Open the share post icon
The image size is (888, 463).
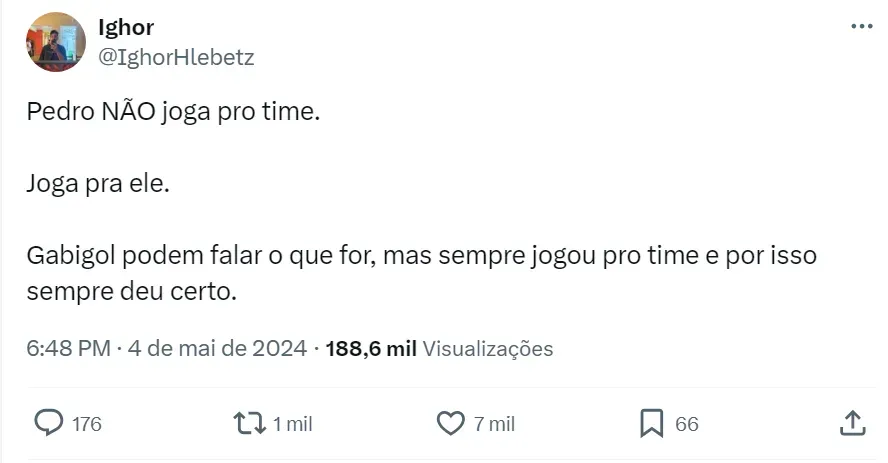coord(852,423)
